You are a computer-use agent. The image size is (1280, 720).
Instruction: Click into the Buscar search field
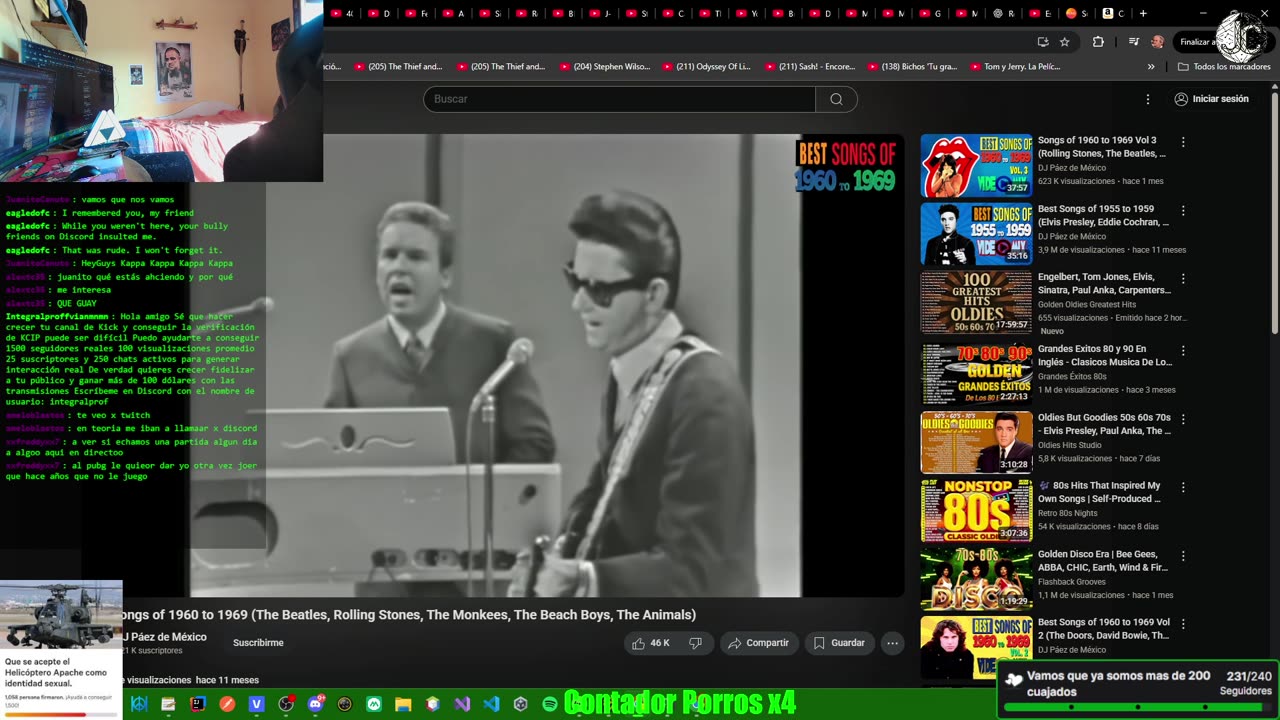[620, 99]
